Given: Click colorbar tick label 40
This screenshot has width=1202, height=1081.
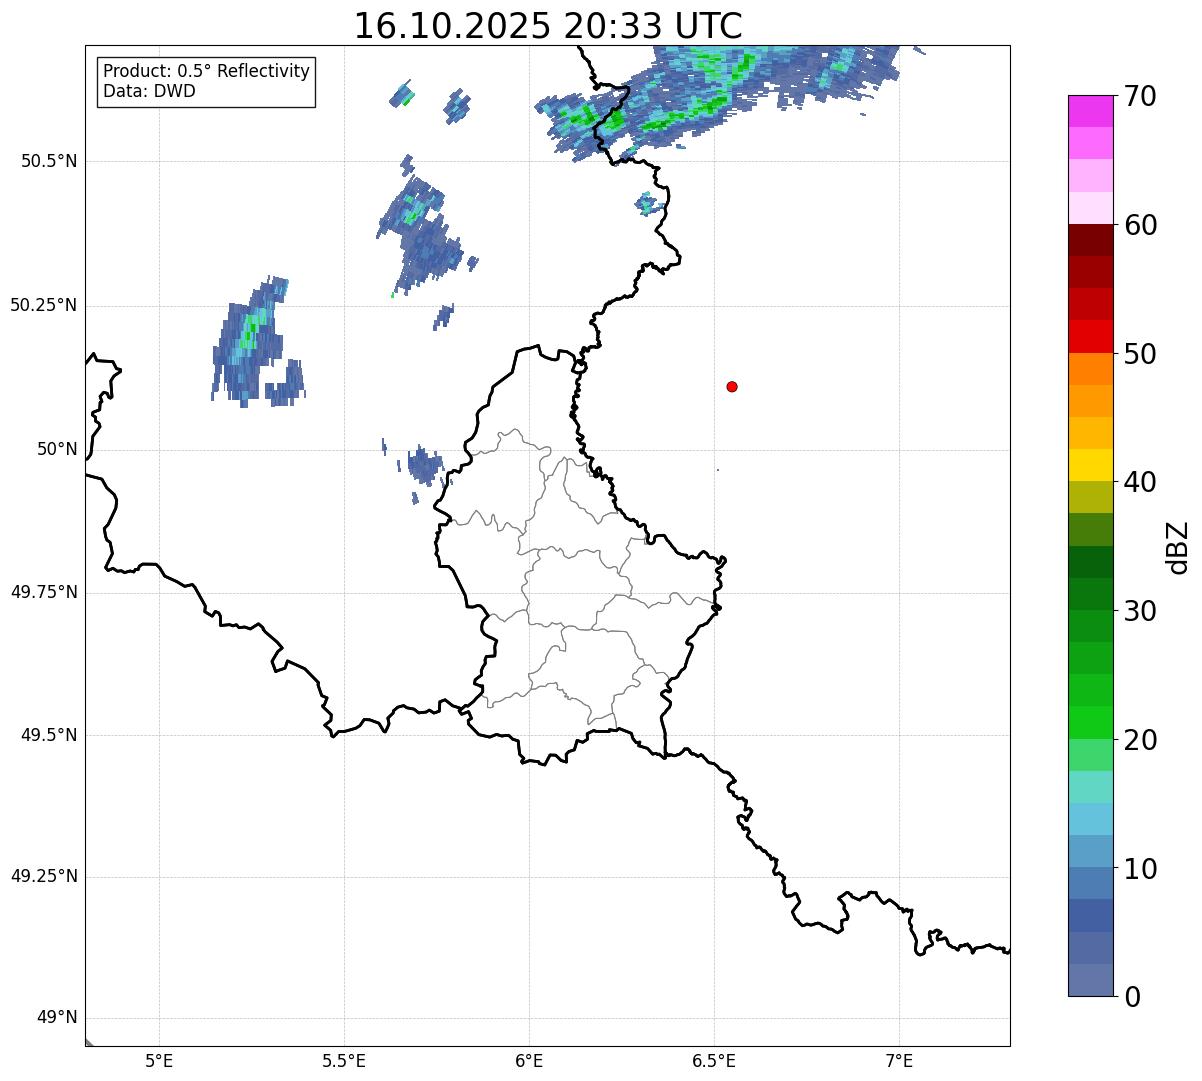Looking at the screenshot, I should tap(1140, 482).
